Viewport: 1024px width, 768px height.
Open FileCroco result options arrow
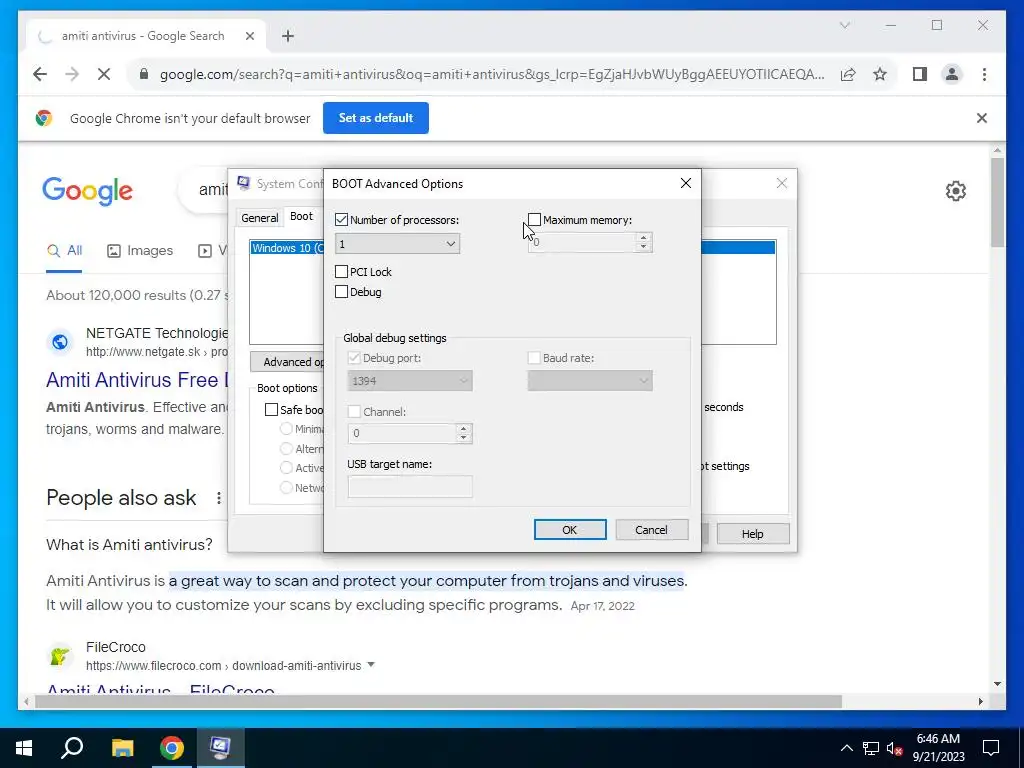pos(371,665)
